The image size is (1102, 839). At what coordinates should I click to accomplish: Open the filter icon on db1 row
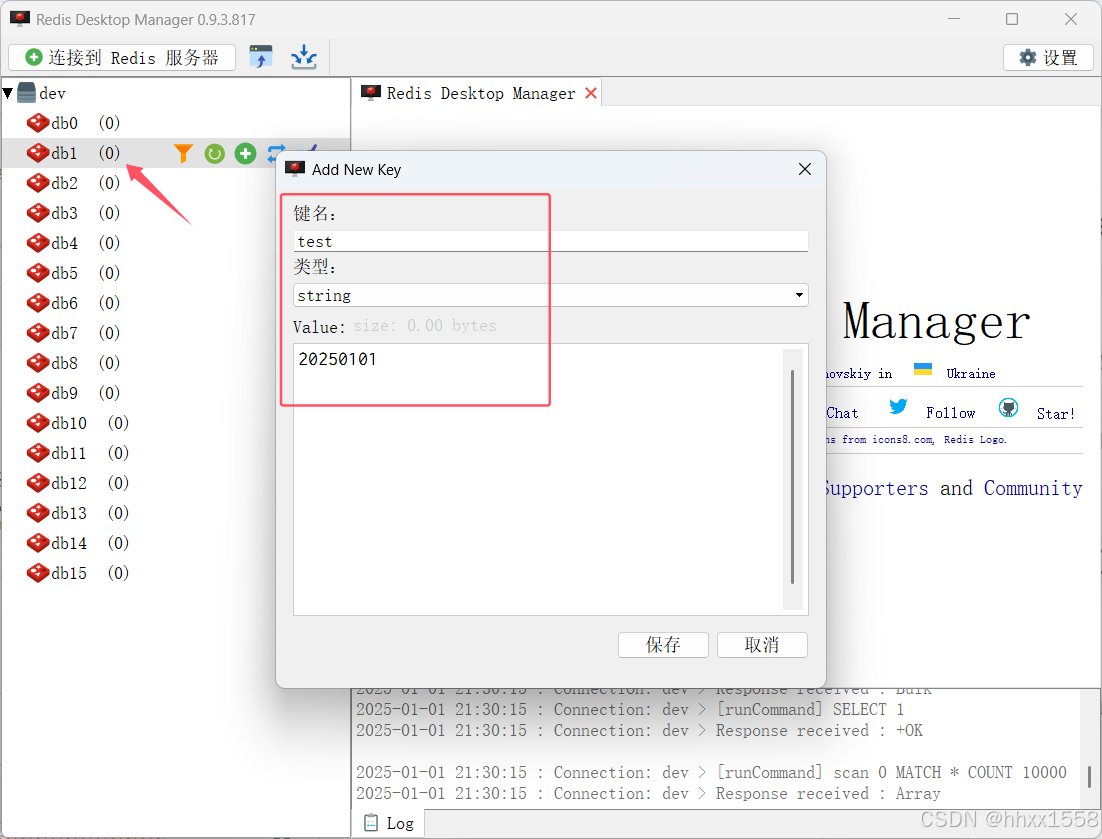point(183,153)
